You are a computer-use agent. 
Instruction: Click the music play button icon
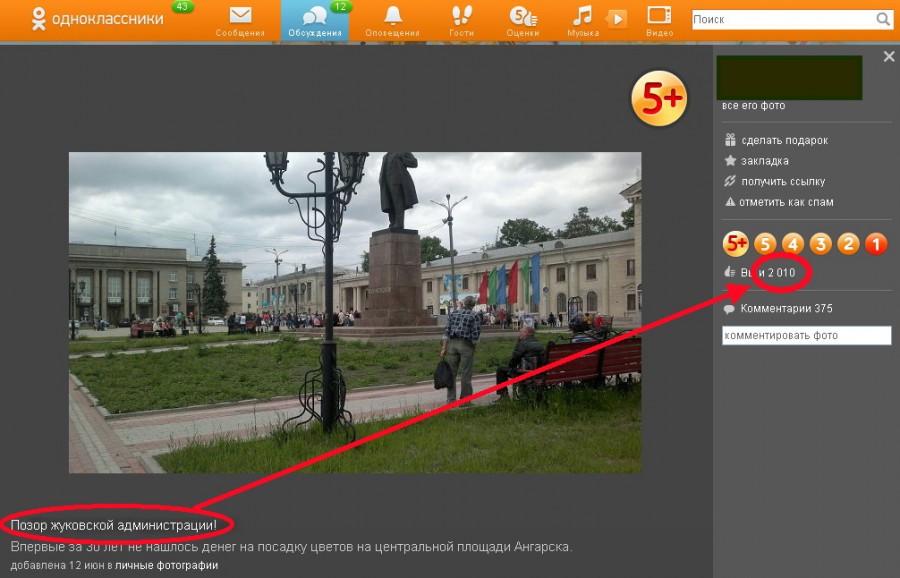click(617, 18)
